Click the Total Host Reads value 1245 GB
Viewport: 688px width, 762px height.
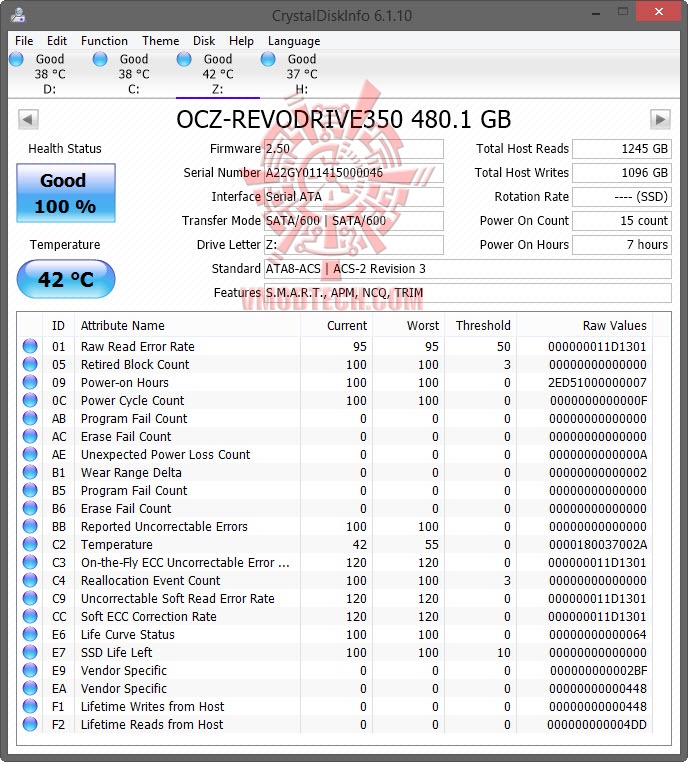(622, 149)
